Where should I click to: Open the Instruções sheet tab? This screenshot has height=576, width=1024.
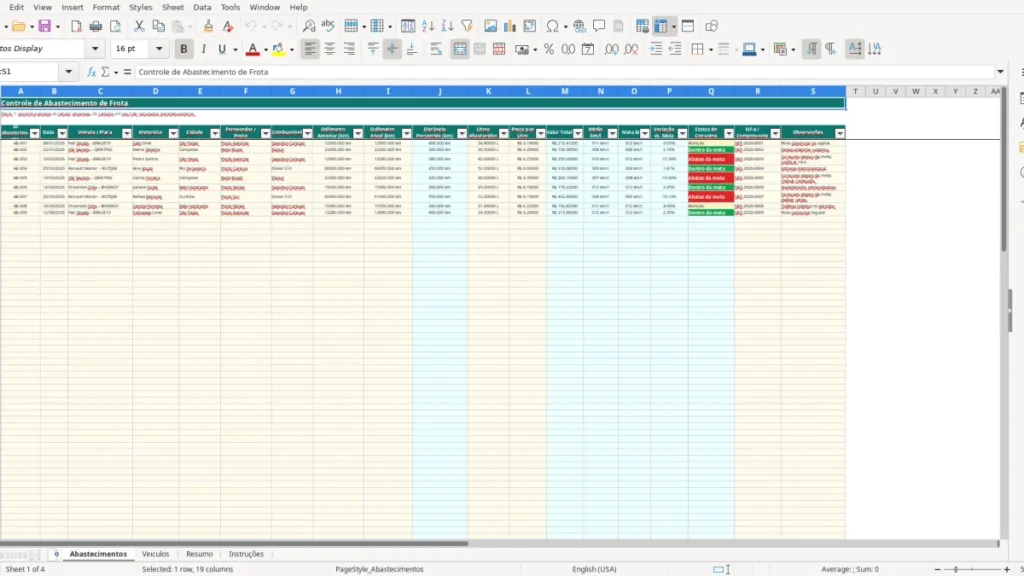tap(246, 554)
